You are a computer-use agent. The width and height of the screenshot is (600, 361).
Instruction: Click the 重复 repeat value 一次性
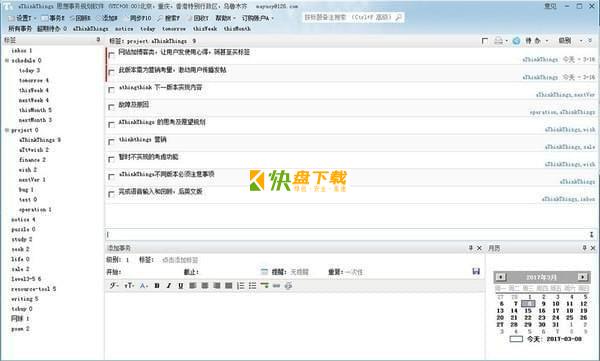(x=354, y=272)
